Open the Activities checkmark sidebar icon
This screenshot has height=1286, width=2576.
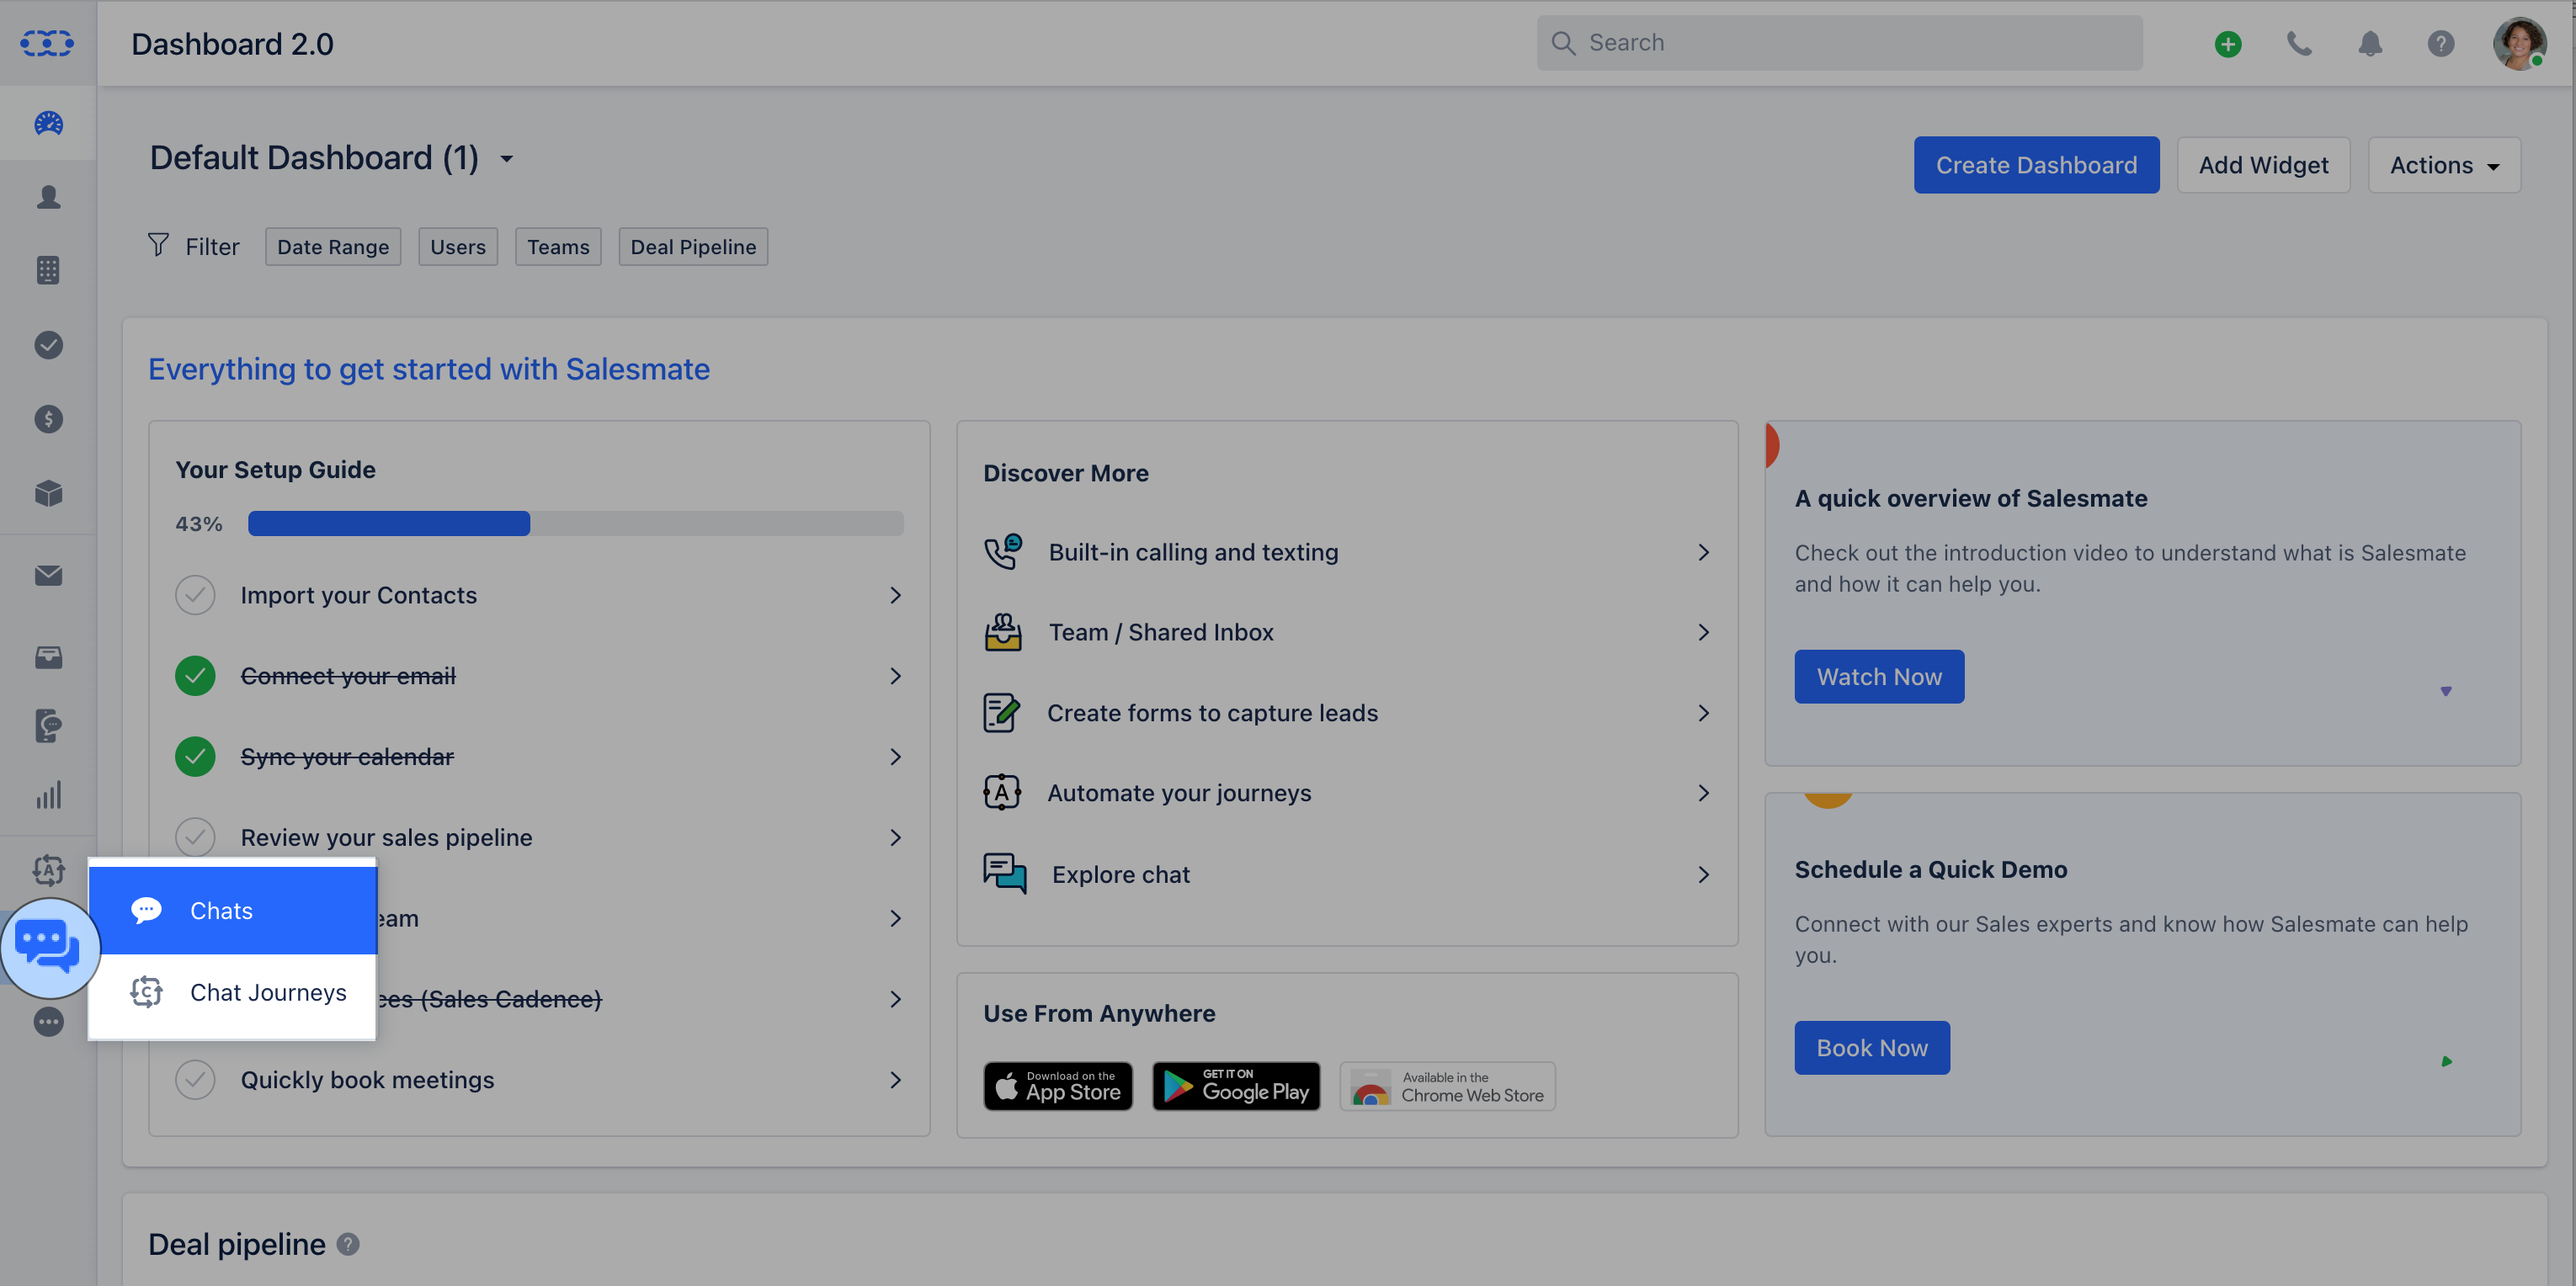48,345
